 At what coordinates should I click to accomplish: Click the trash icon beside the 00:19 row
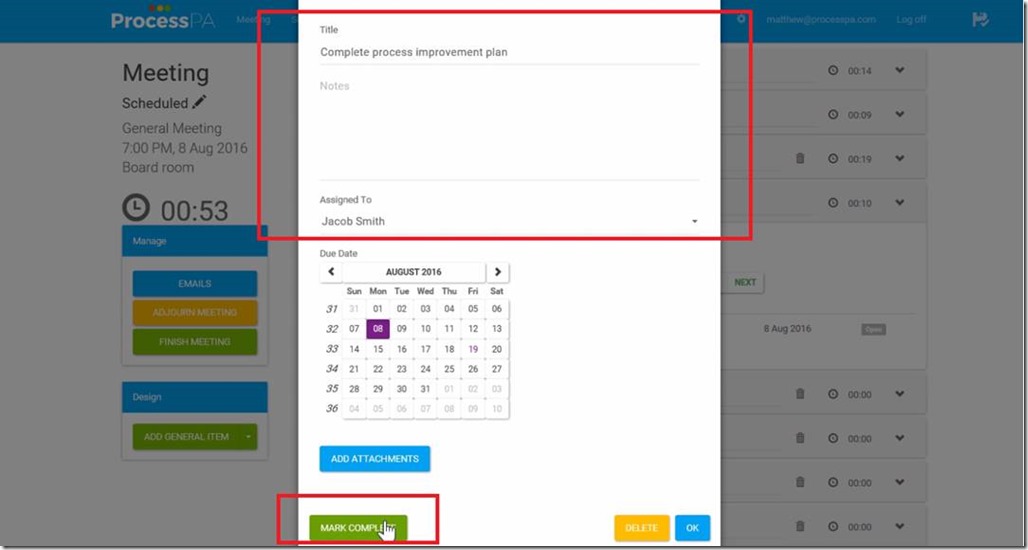point(800,159)
